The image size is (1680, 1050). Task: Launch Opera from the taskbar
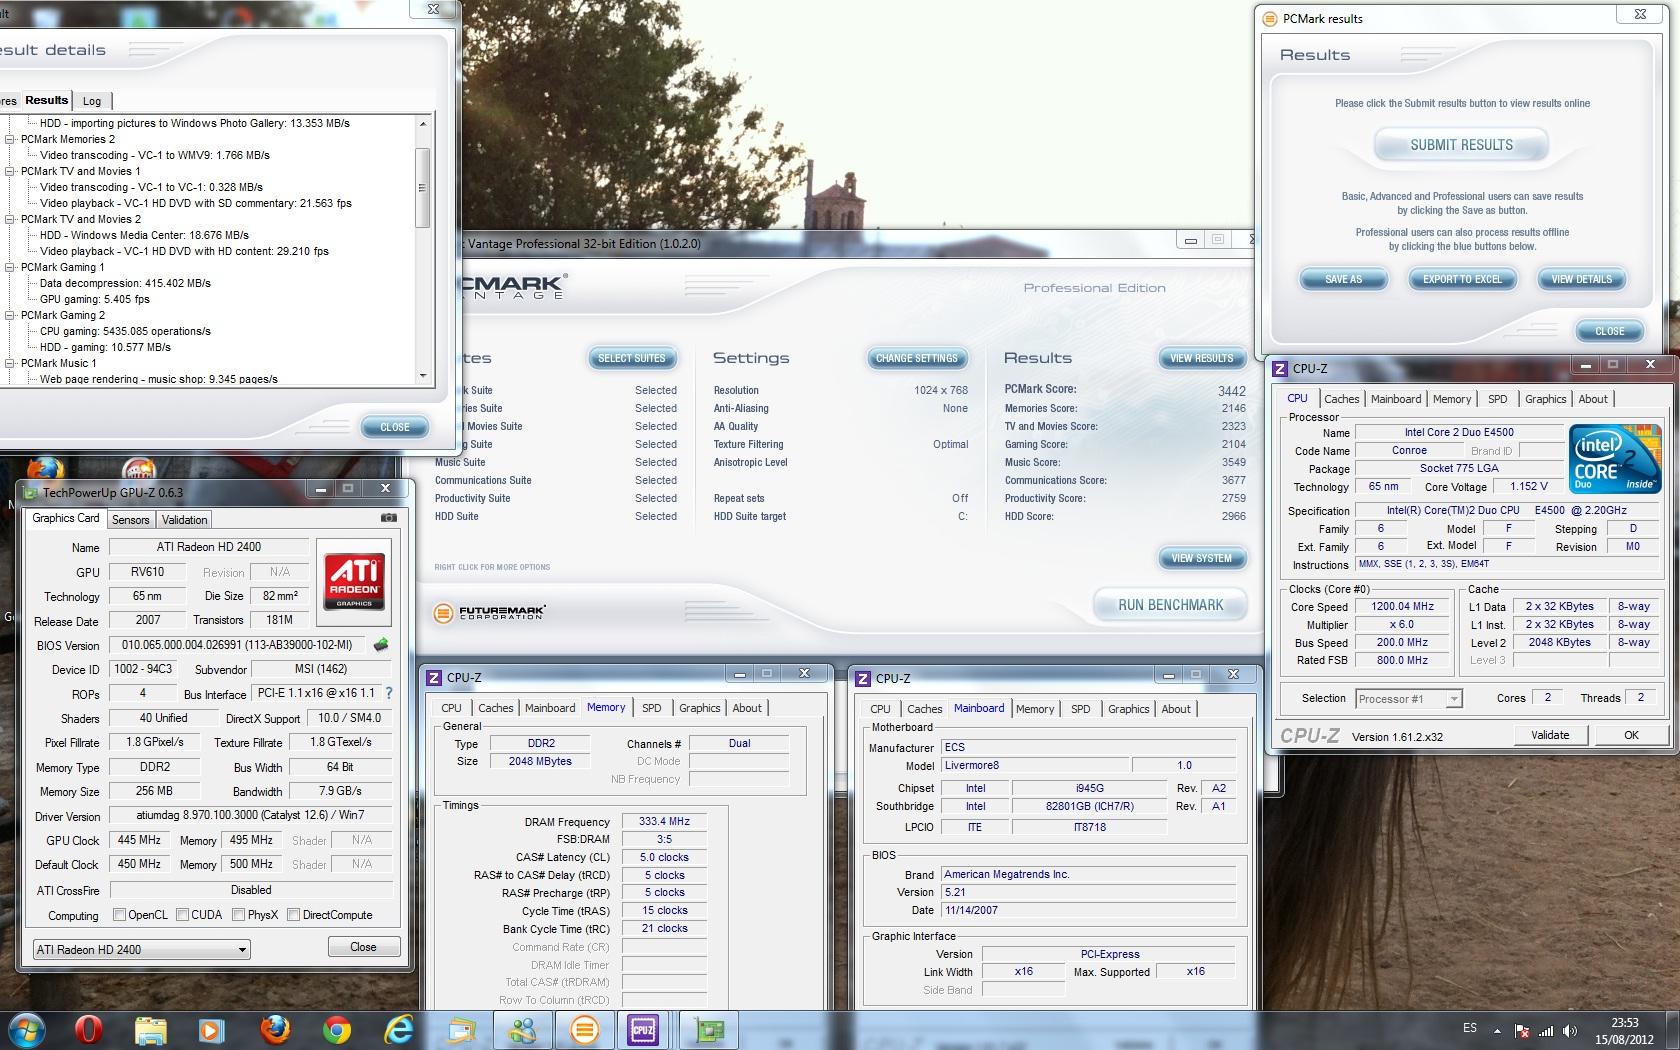[x=88, y=1029]
